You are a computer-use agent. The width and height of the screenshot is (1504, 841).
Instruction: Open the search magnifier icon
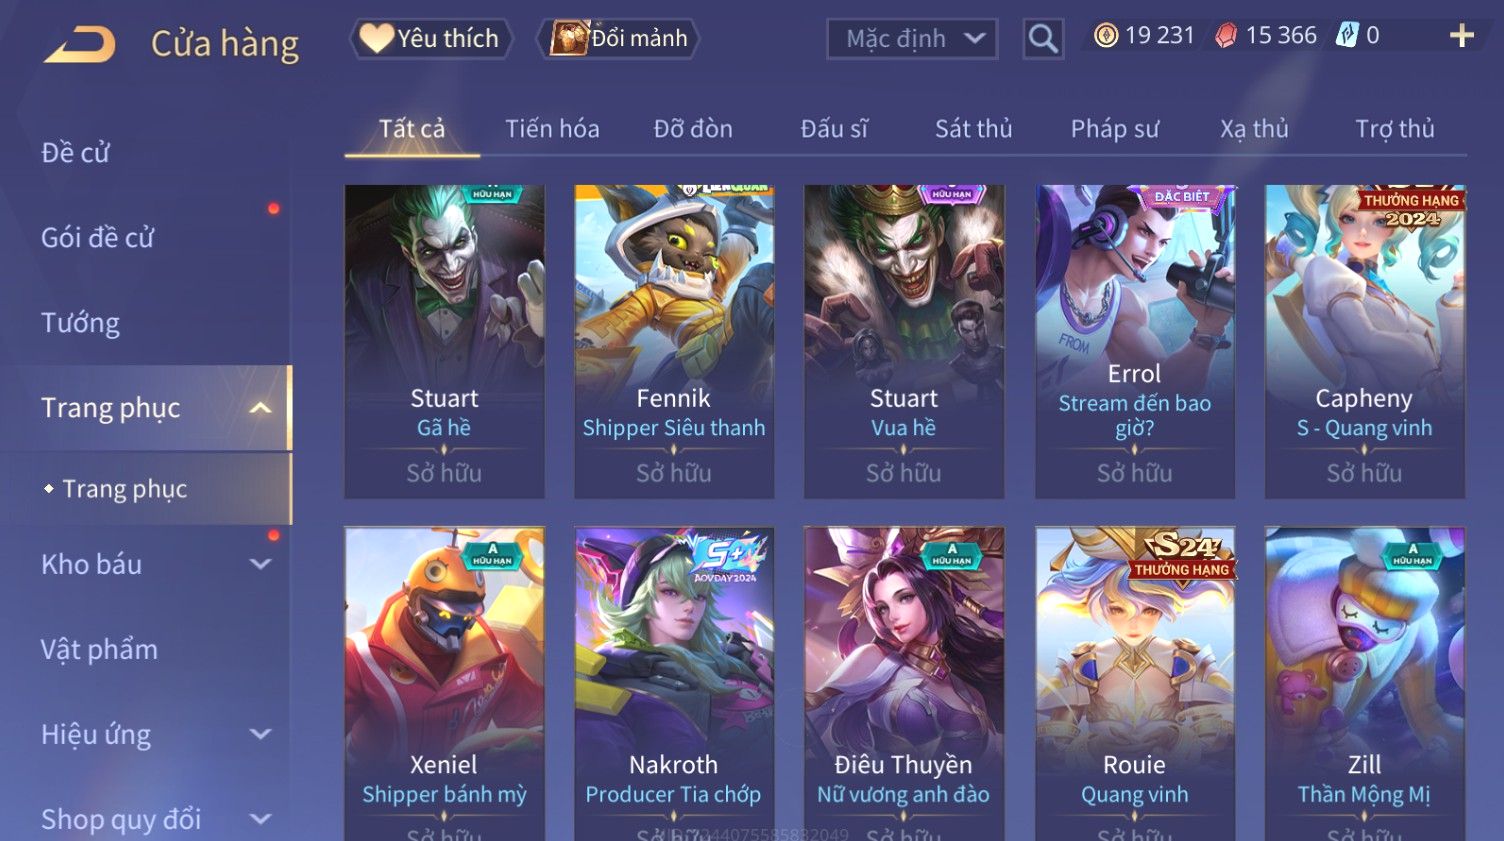point(1043,39)
